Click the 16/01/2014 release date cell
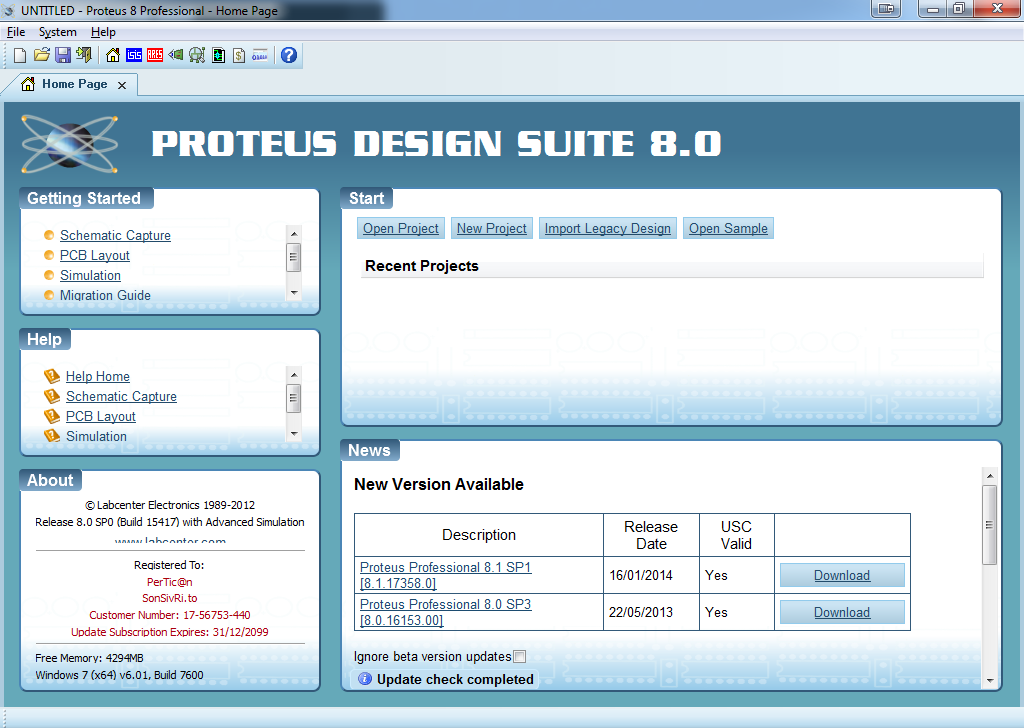The image size is (1024, 728). [651, 575]
